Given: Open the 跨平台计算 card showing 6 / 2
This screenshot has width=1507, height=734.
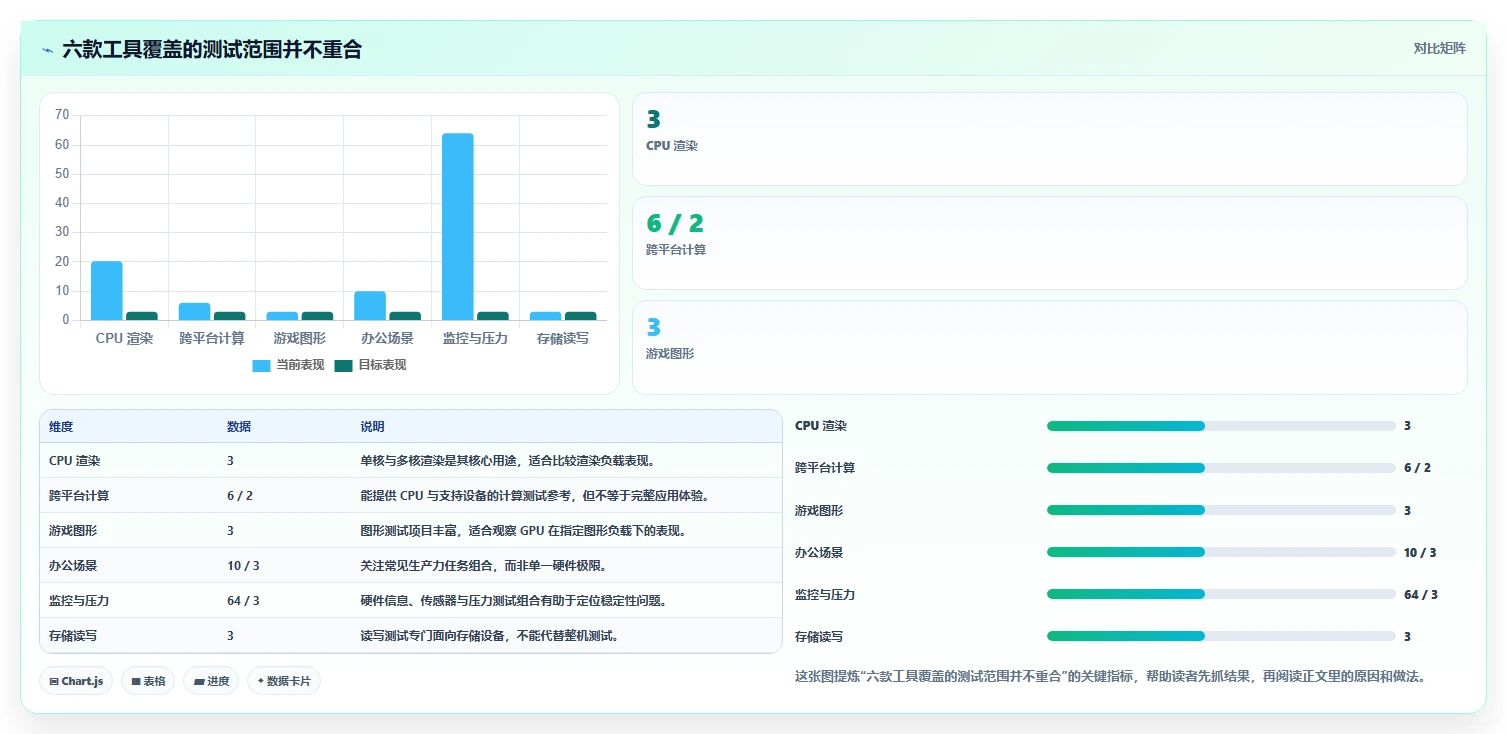Looking at the screenshot, I should (1050, 243).
